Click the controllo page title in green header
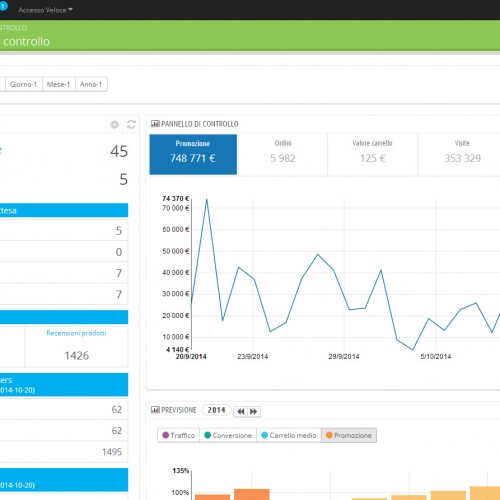 point(26,41)
